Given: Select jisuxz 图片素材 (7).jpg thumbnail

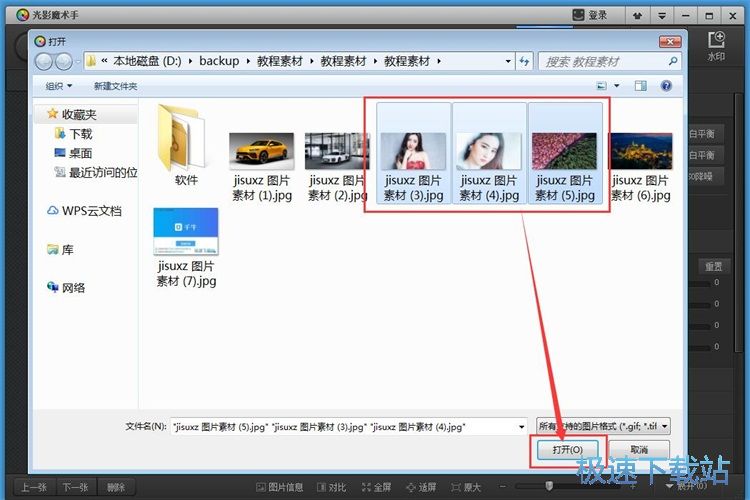Looking at the screenshot, I should tap(186, 248).
